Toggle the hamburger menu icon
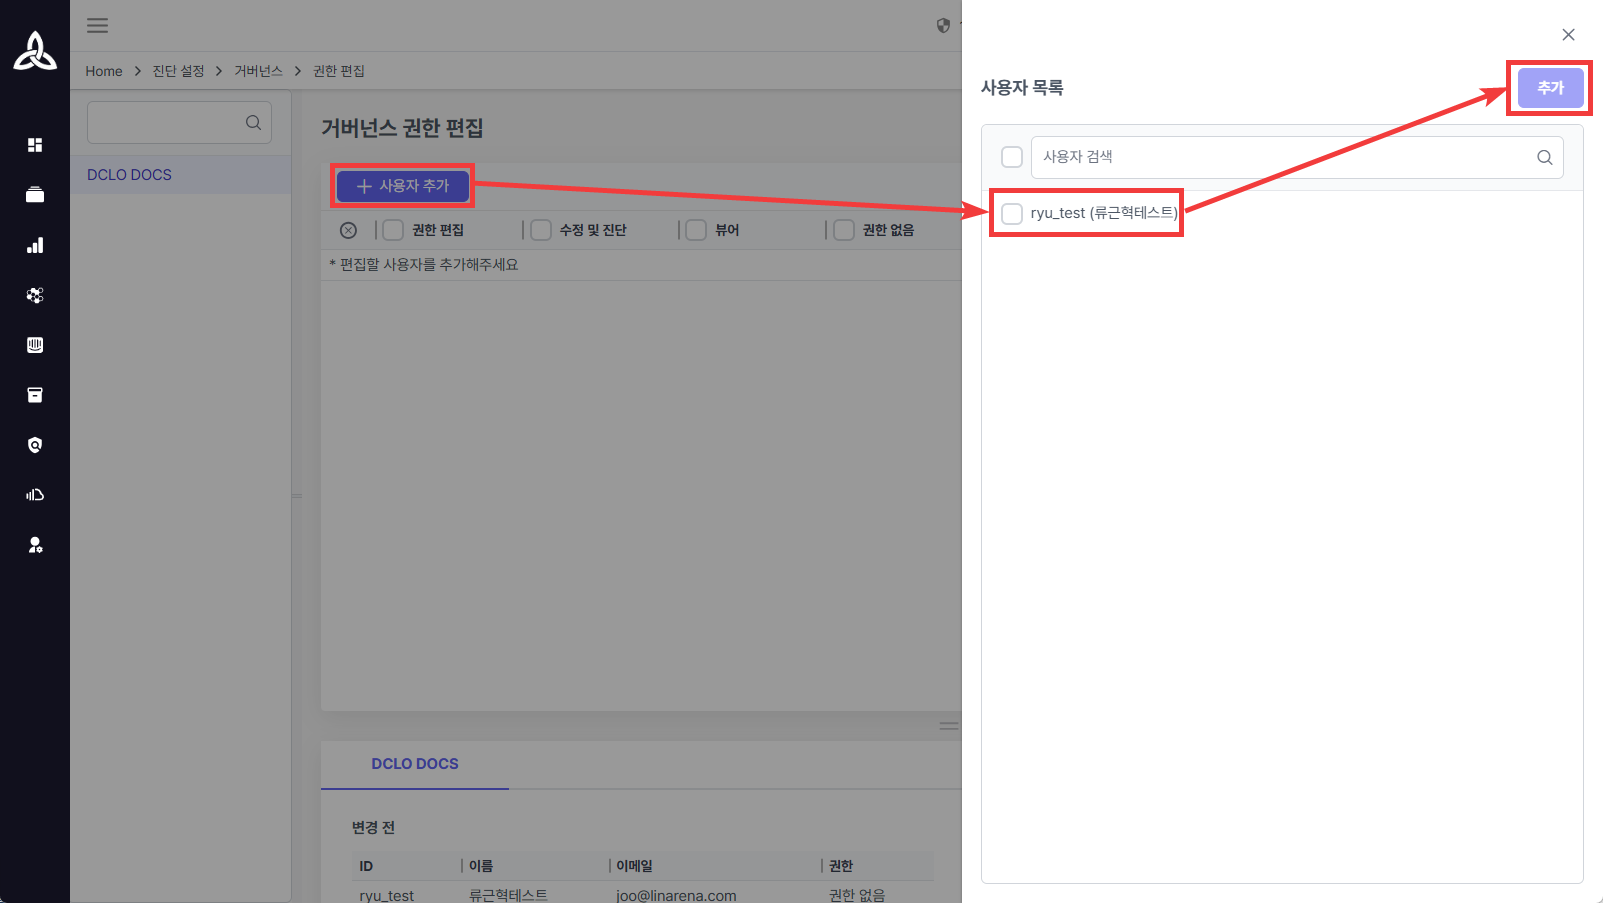The height and width of the screenshot is (903, 1603). pyautogui.click(x=97, y=26)
